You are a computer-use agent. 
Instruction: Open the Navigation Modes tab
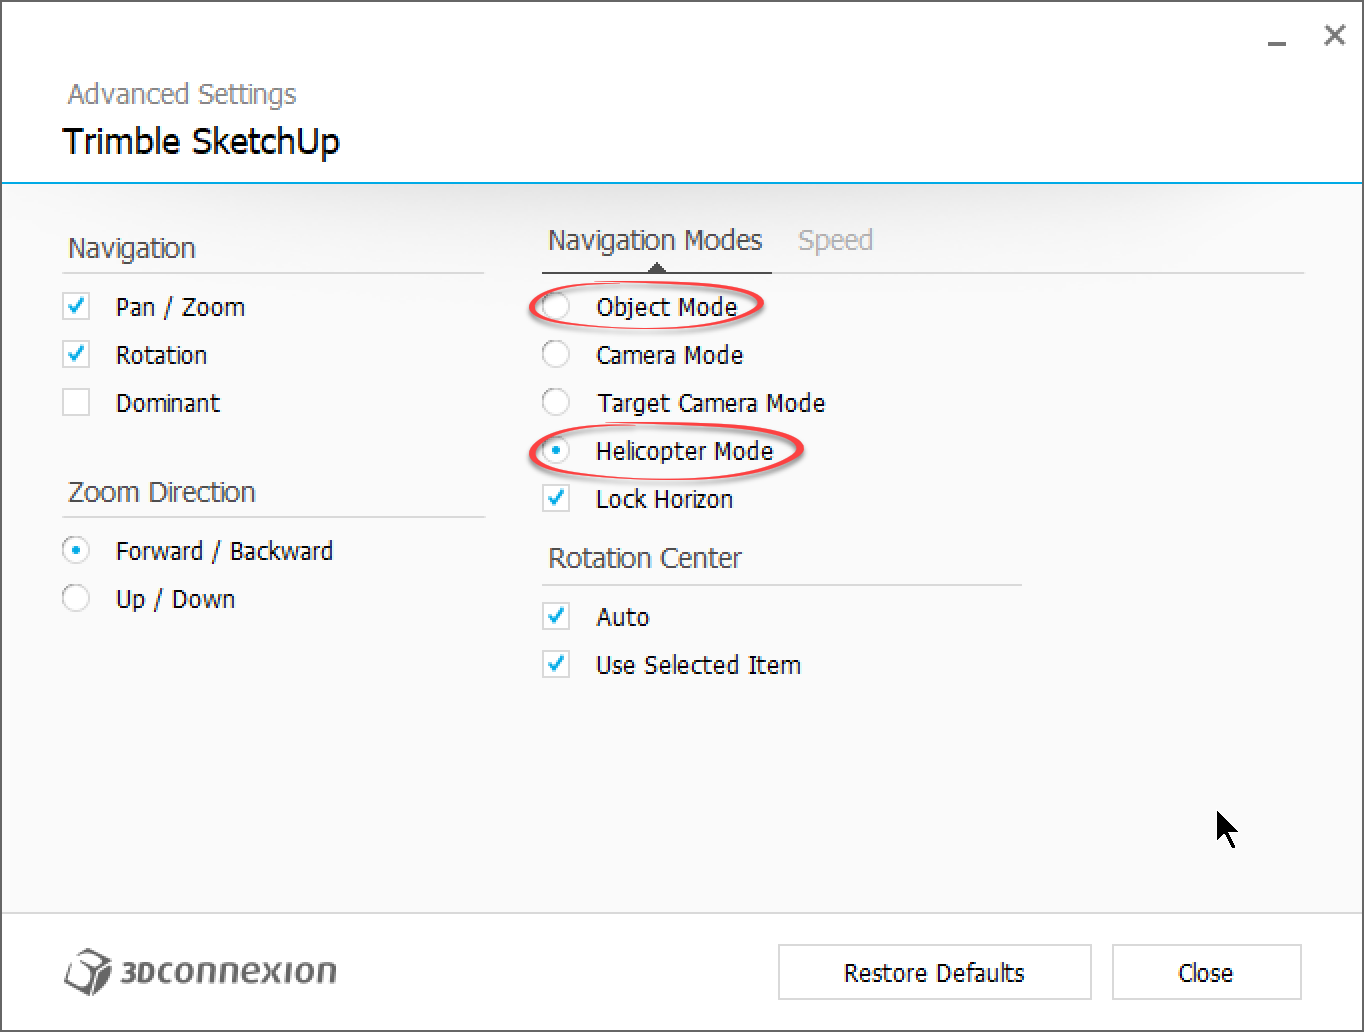click(655, 240)
